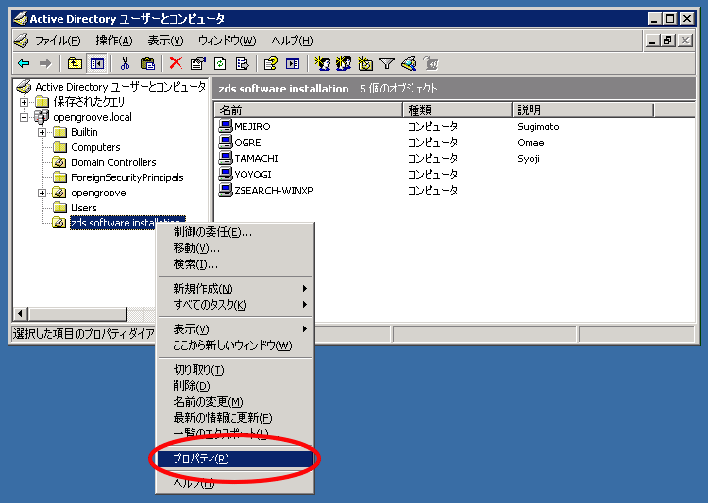Viewport: 708px width, 503px height.
Task: Minimize the inner MMC child window
Action: (652, 41)
